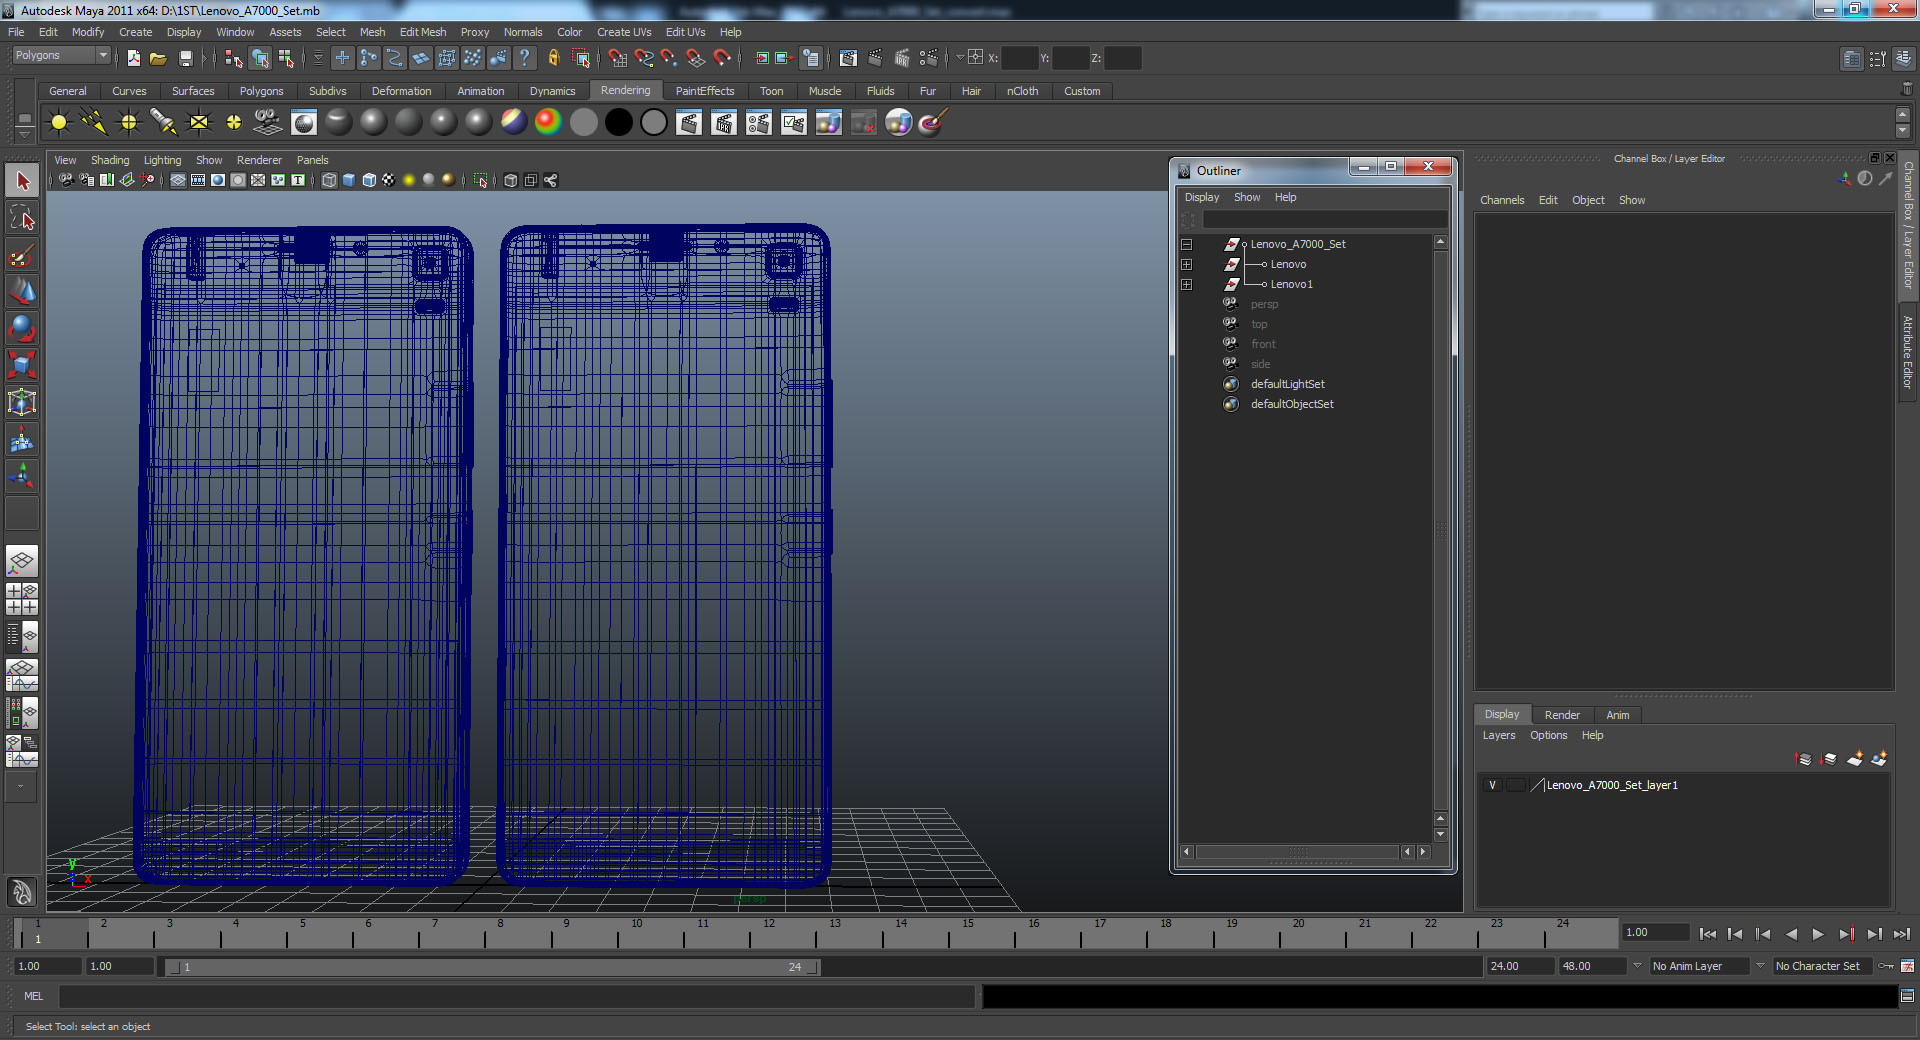
Task: Activate the Show Manipulator tool
Action: click(22, 476)
